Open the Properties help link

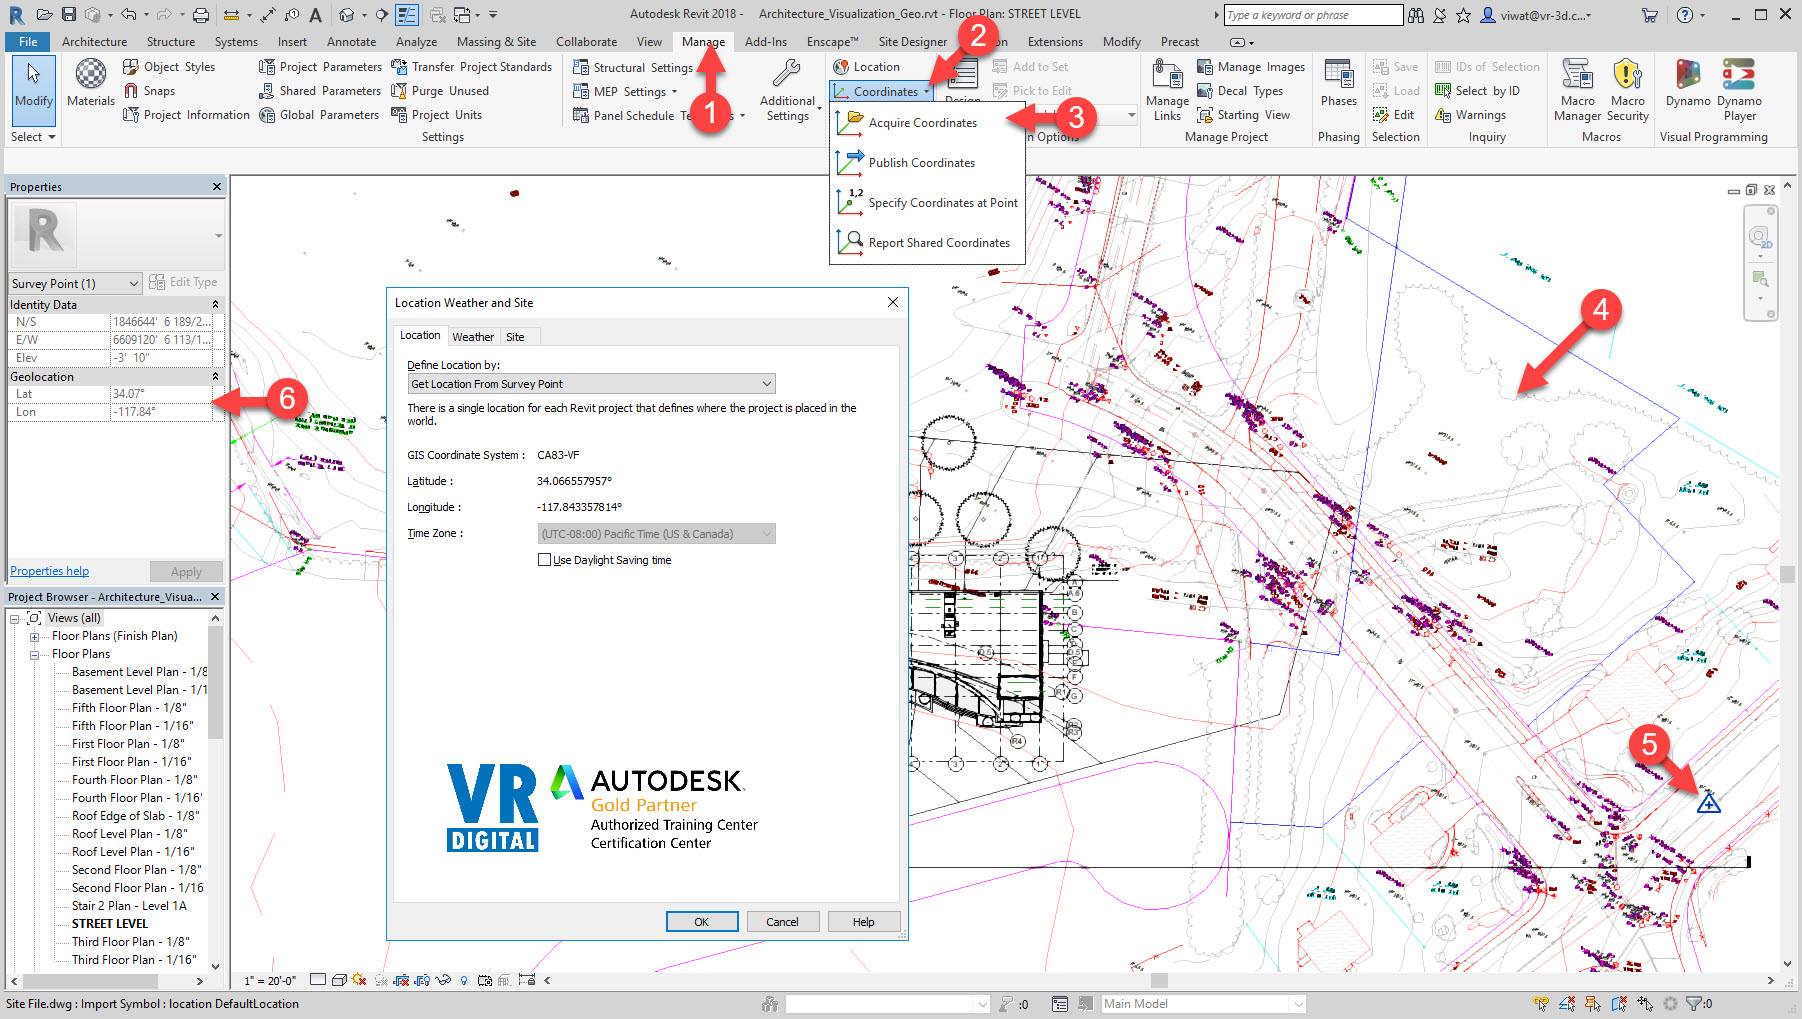[50, 571]
